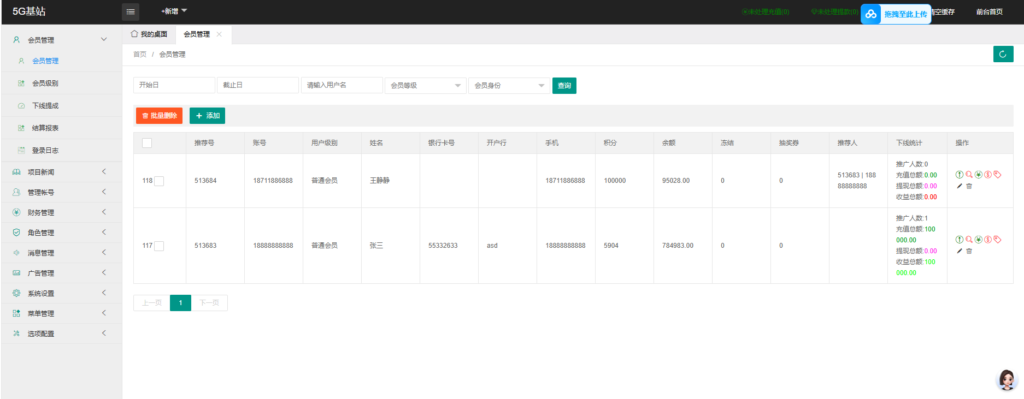Click the red dollar icon in 张三's row
1024x399 pixels.
[988, 240]
